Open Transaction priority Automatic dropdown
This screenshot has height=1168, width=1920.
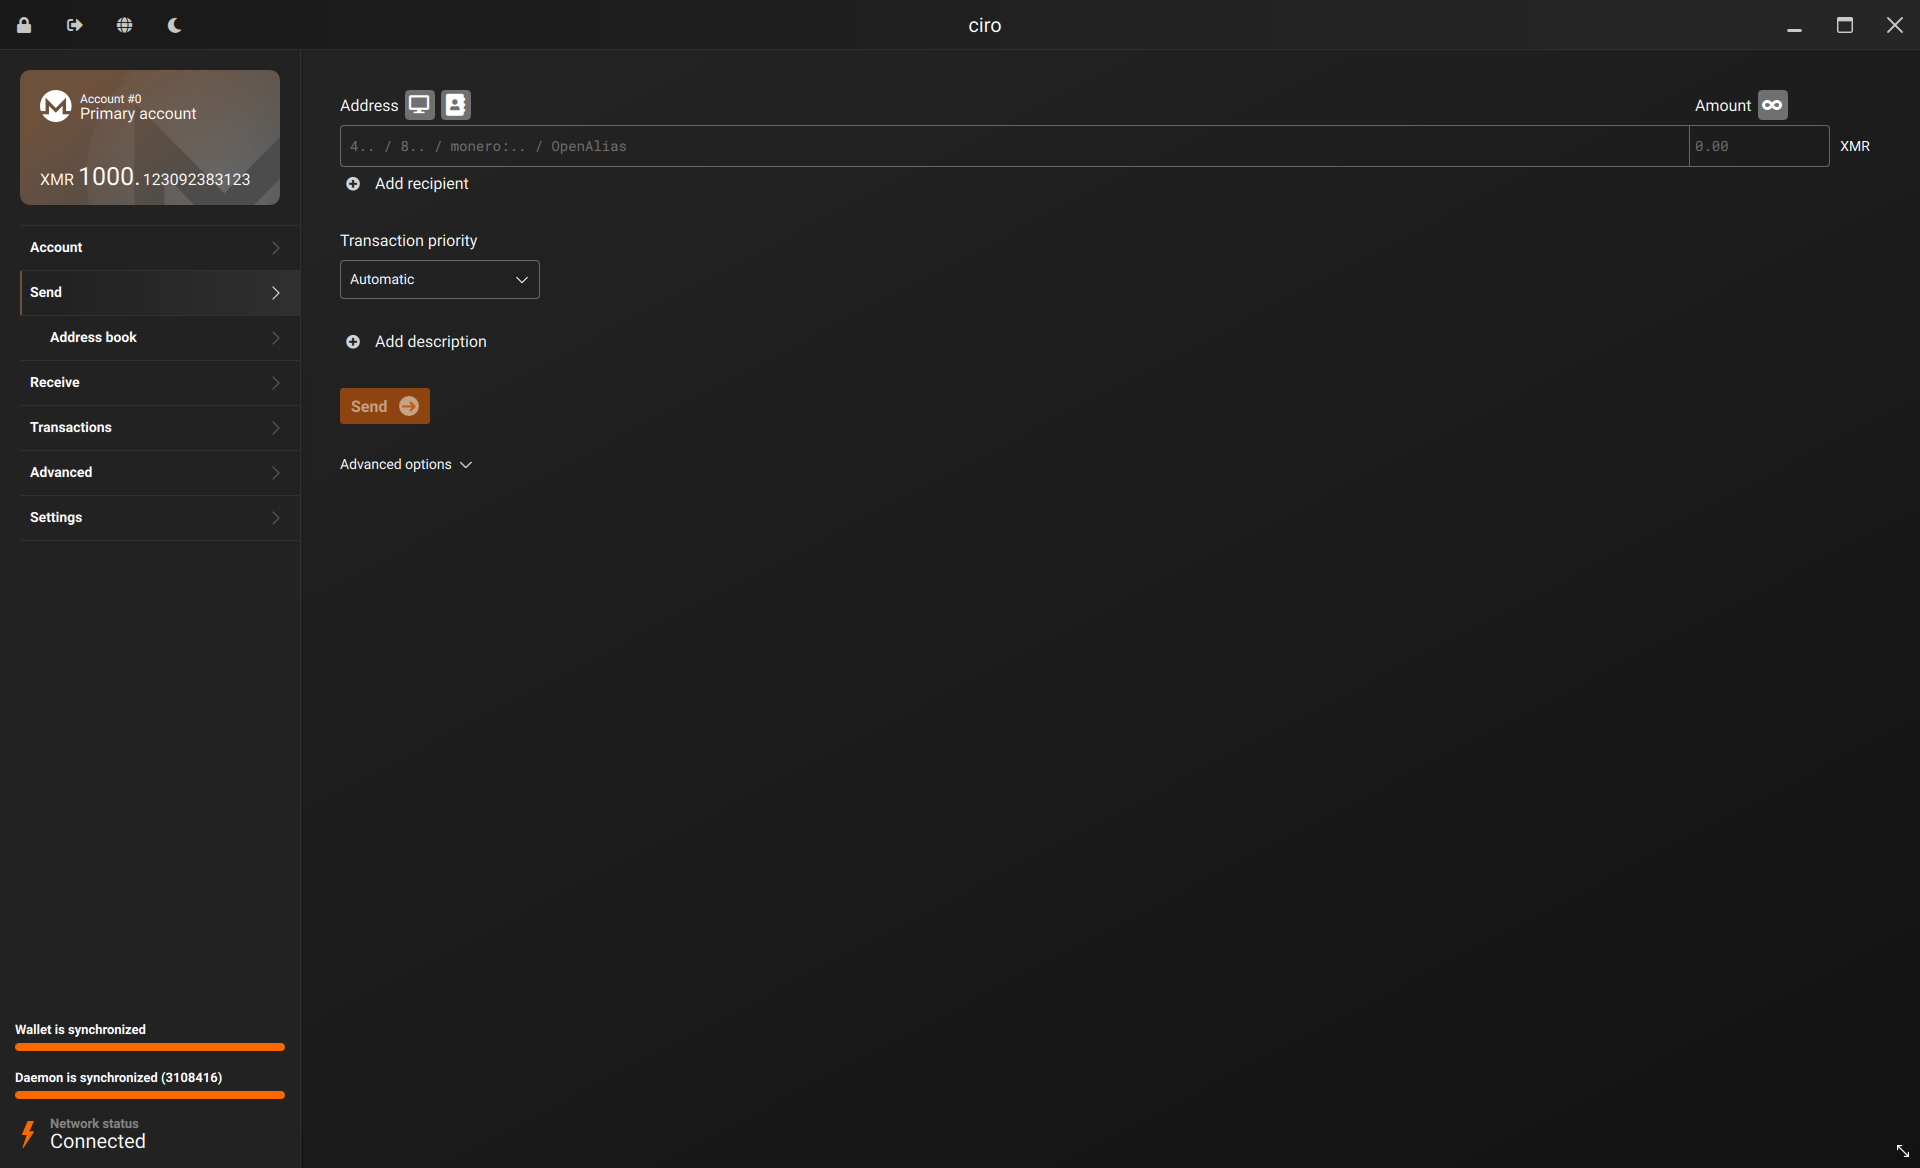[439, 279]
